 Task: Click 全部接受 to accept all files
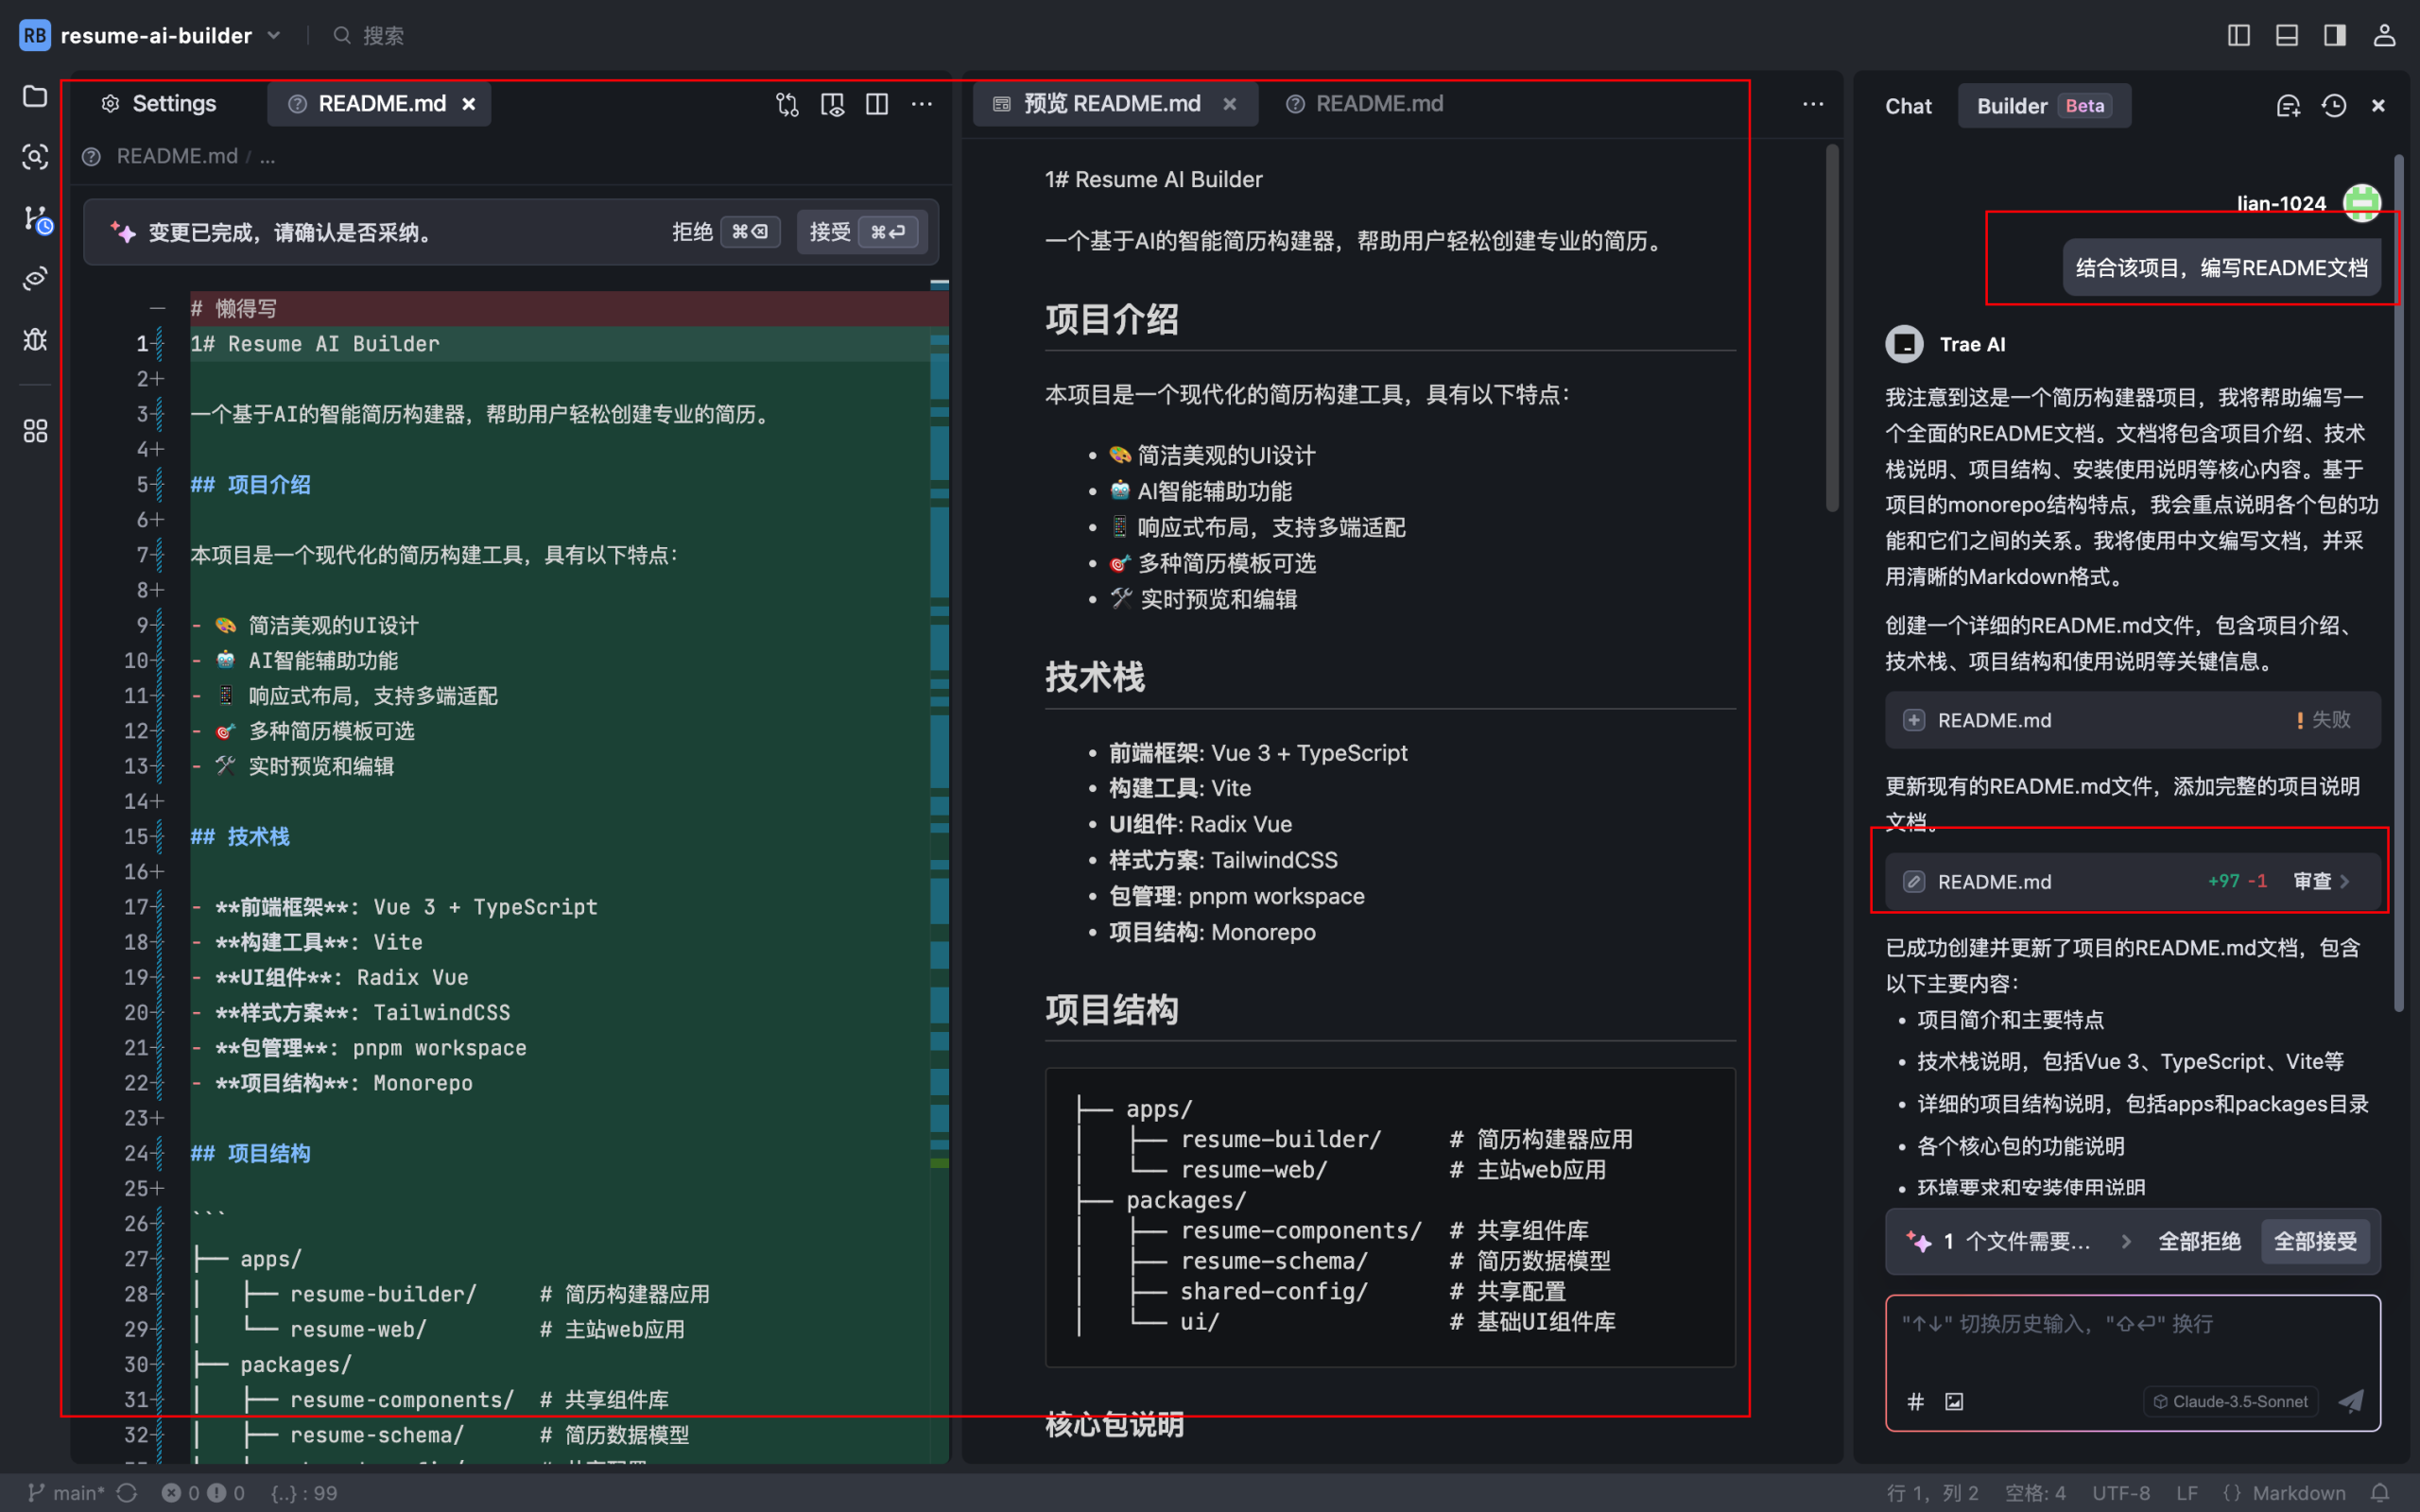pos(2315,1241)
